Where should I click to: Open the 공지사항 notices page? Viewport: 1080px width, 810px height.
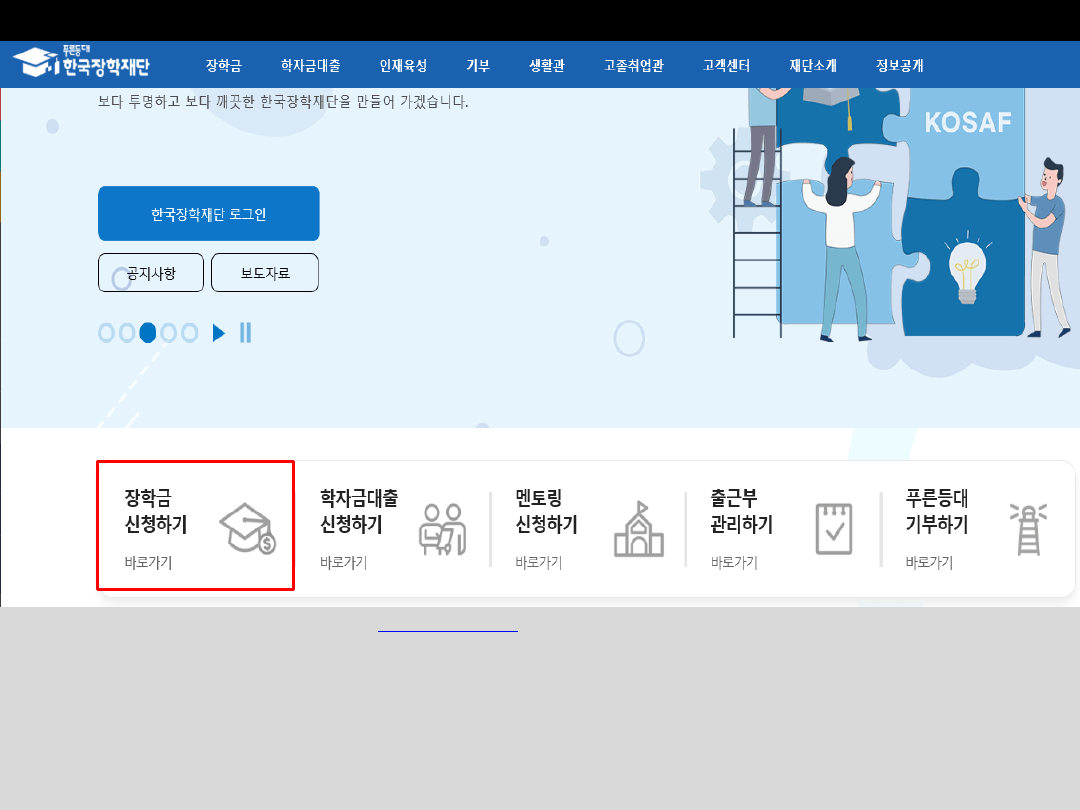(x=150, y=272)
